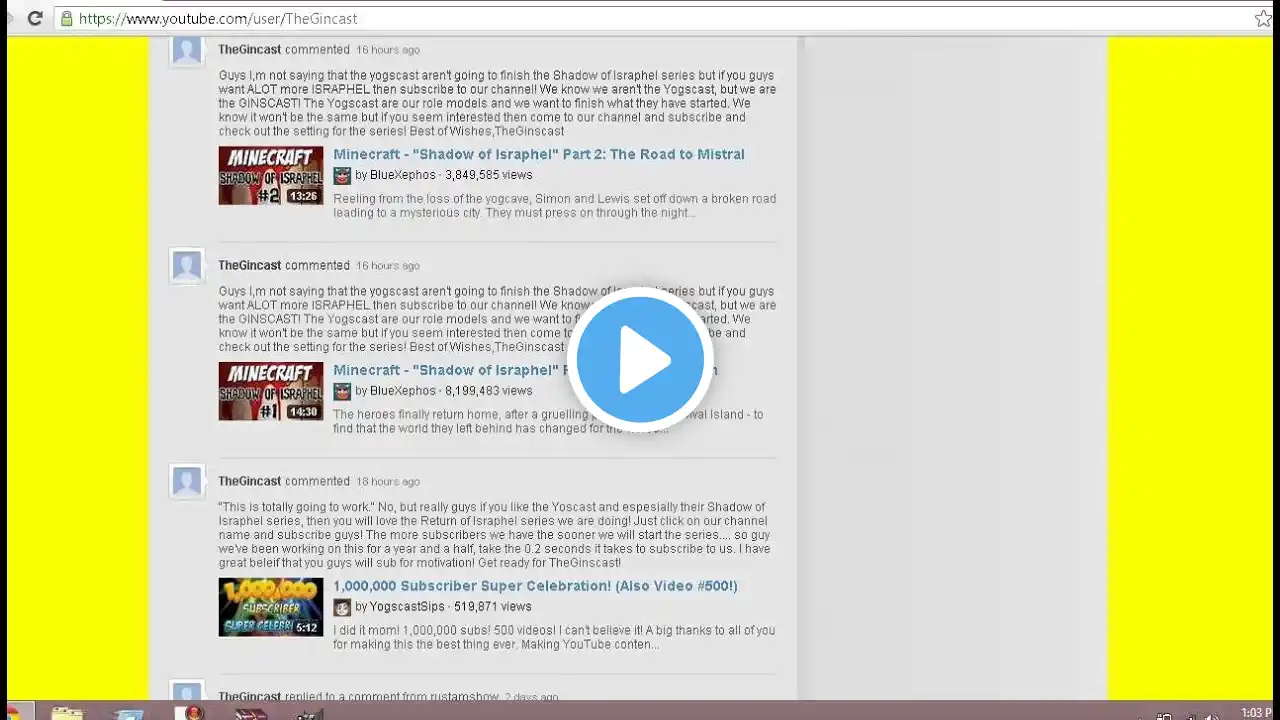Open the BlueXephos channel link with 3,849,585 views
This screenshot has height=720, width=1280.
(403, 175)
